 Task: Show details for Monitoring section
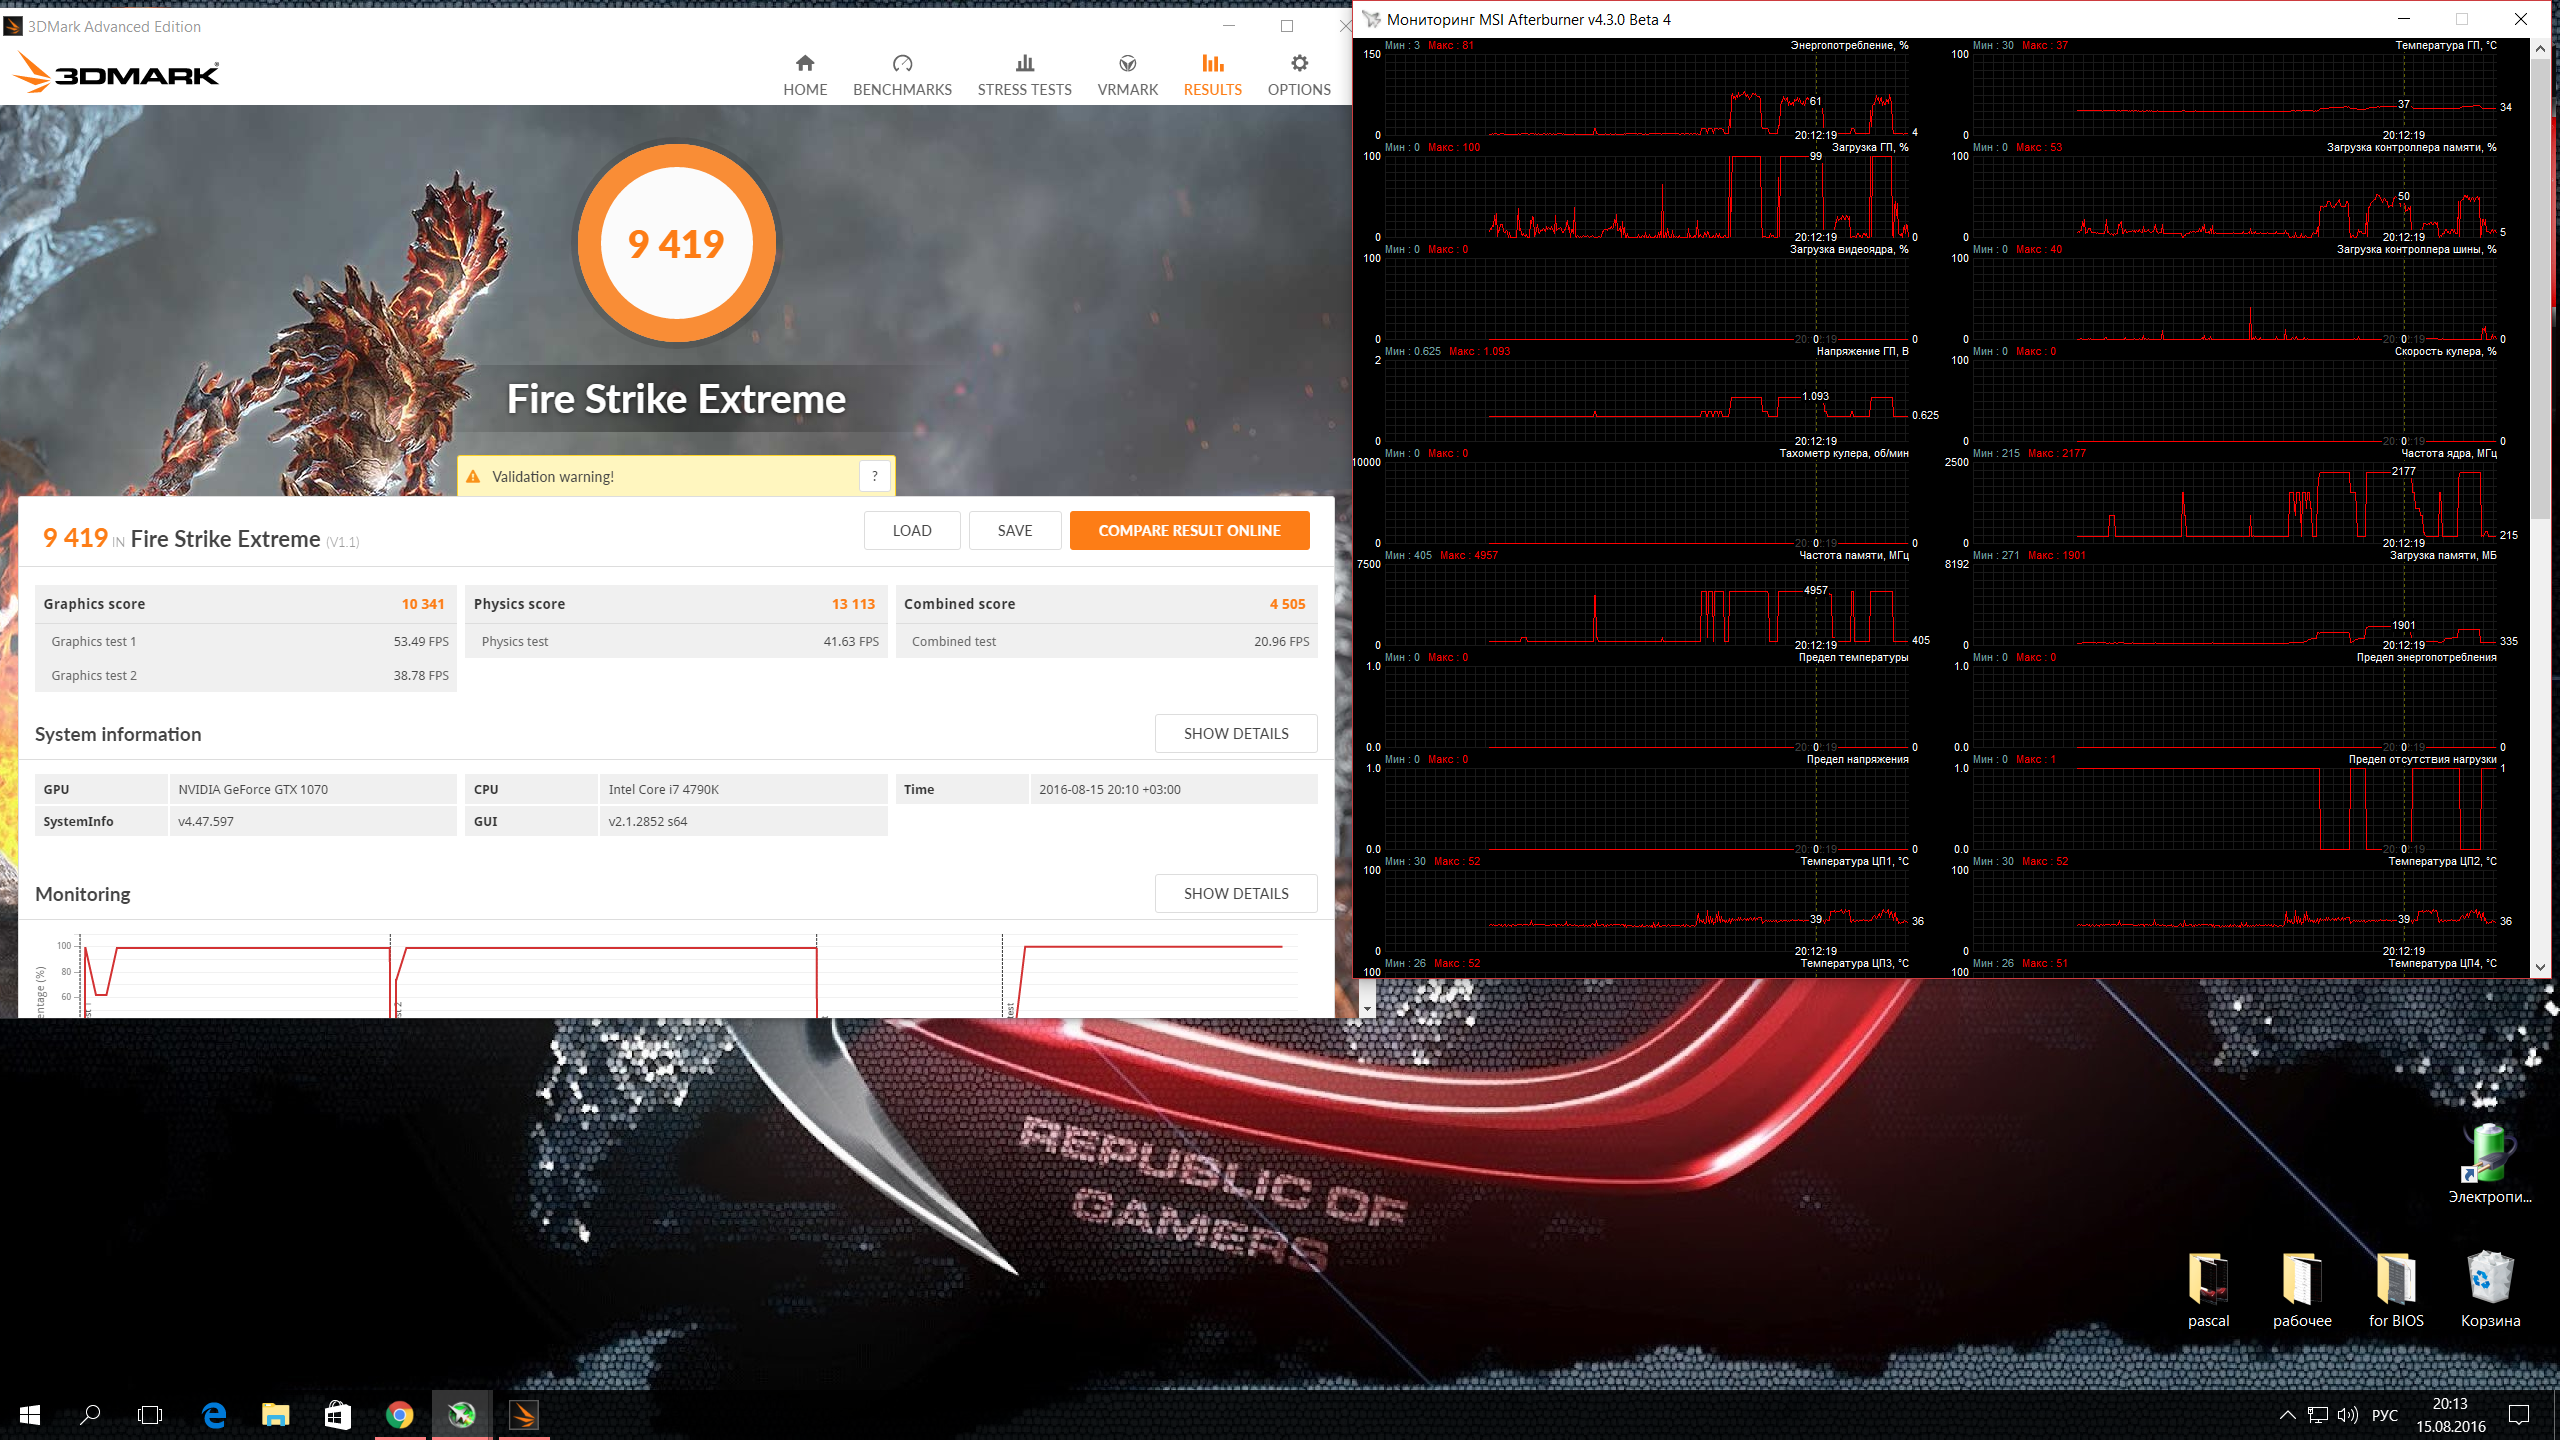(x=1235, y=893)
